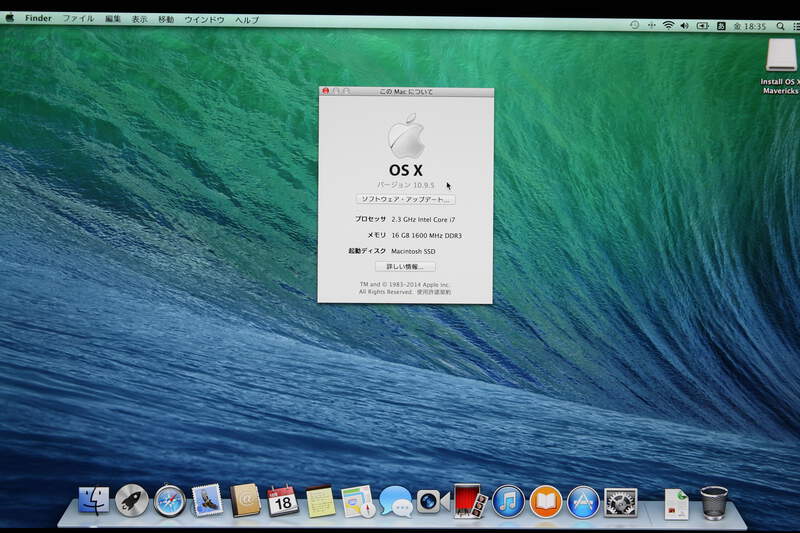
Task: Open Finder from the Dock
Action: (x=94, y=499)
